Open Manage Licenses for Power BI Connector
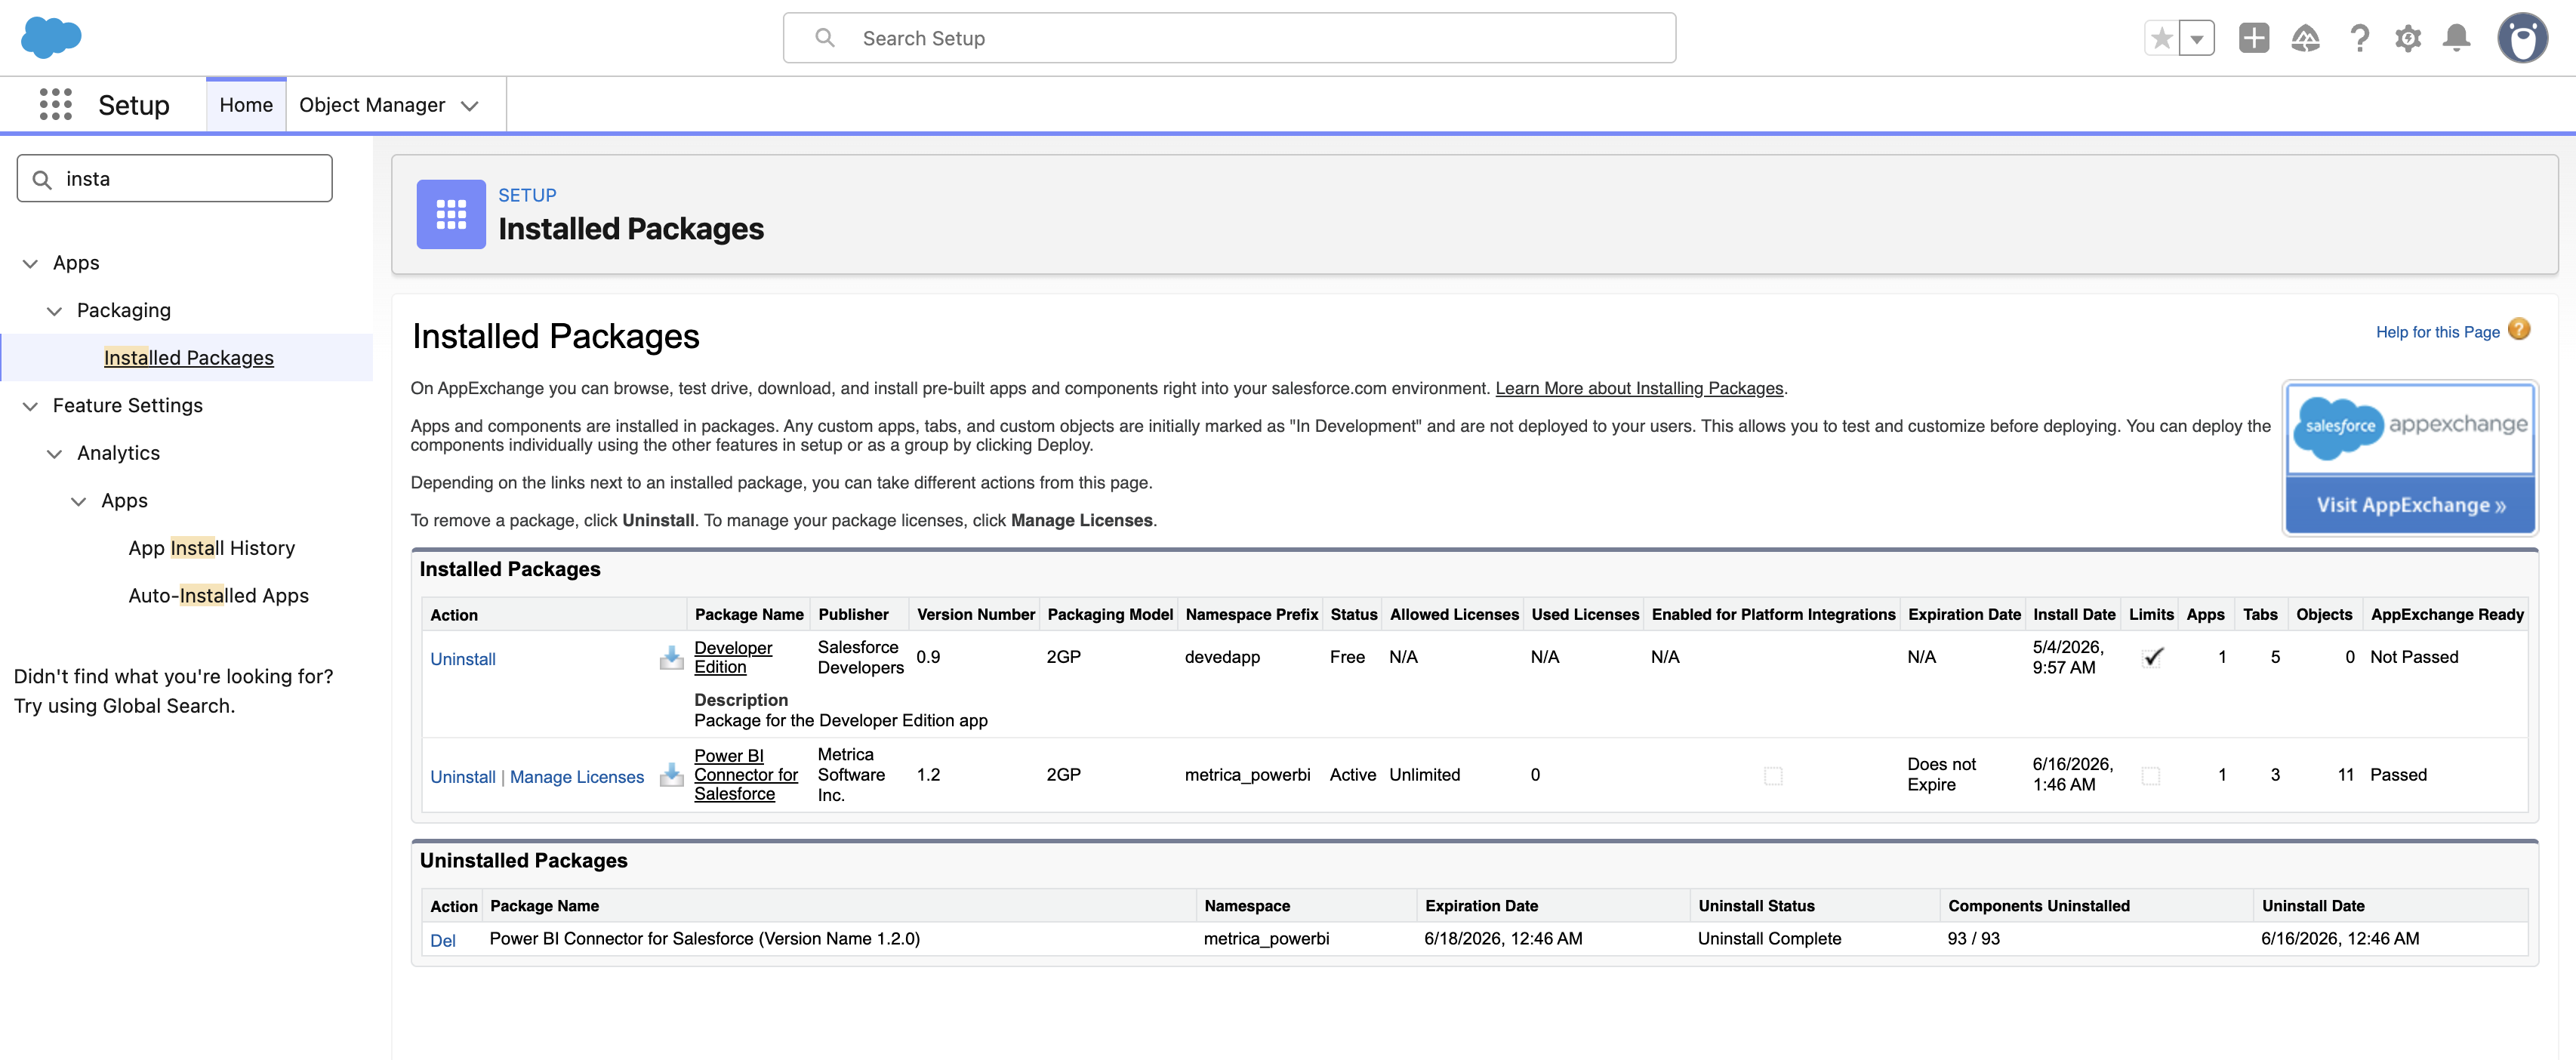2576x1060 pixels. pyautogui.click(x=577, y=777)
